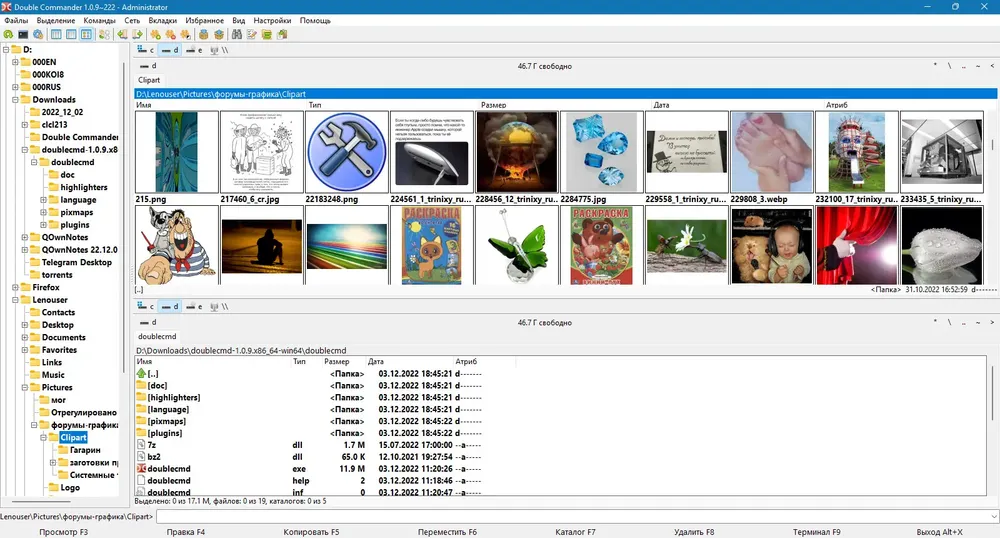The image size is (1000, 538).
Task: Expand the 000EN folder tree node
Action: (15, 62)
